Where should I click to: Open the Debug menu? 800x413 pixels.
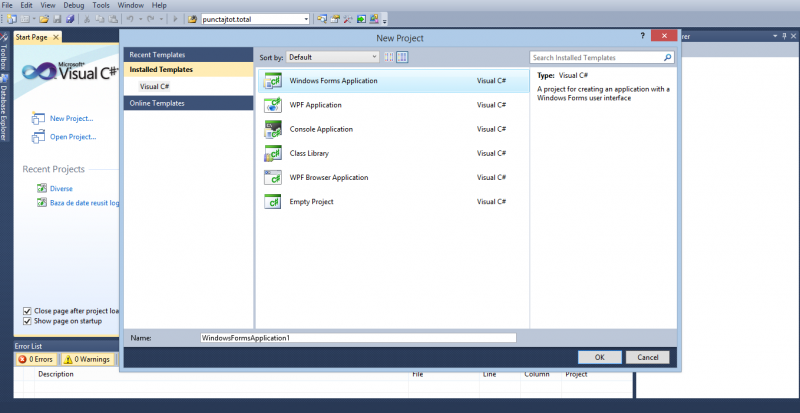[x=74, y=5]
